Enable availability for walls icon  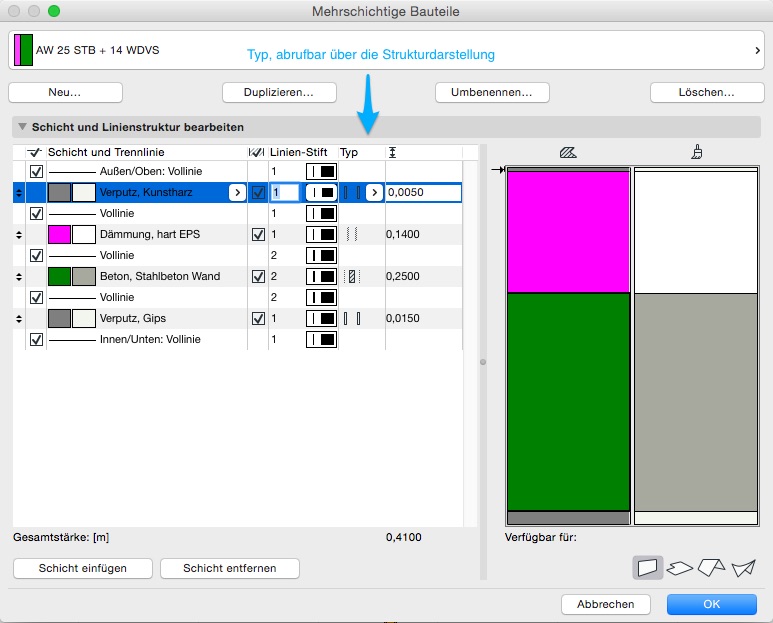[x=648, y=568]
